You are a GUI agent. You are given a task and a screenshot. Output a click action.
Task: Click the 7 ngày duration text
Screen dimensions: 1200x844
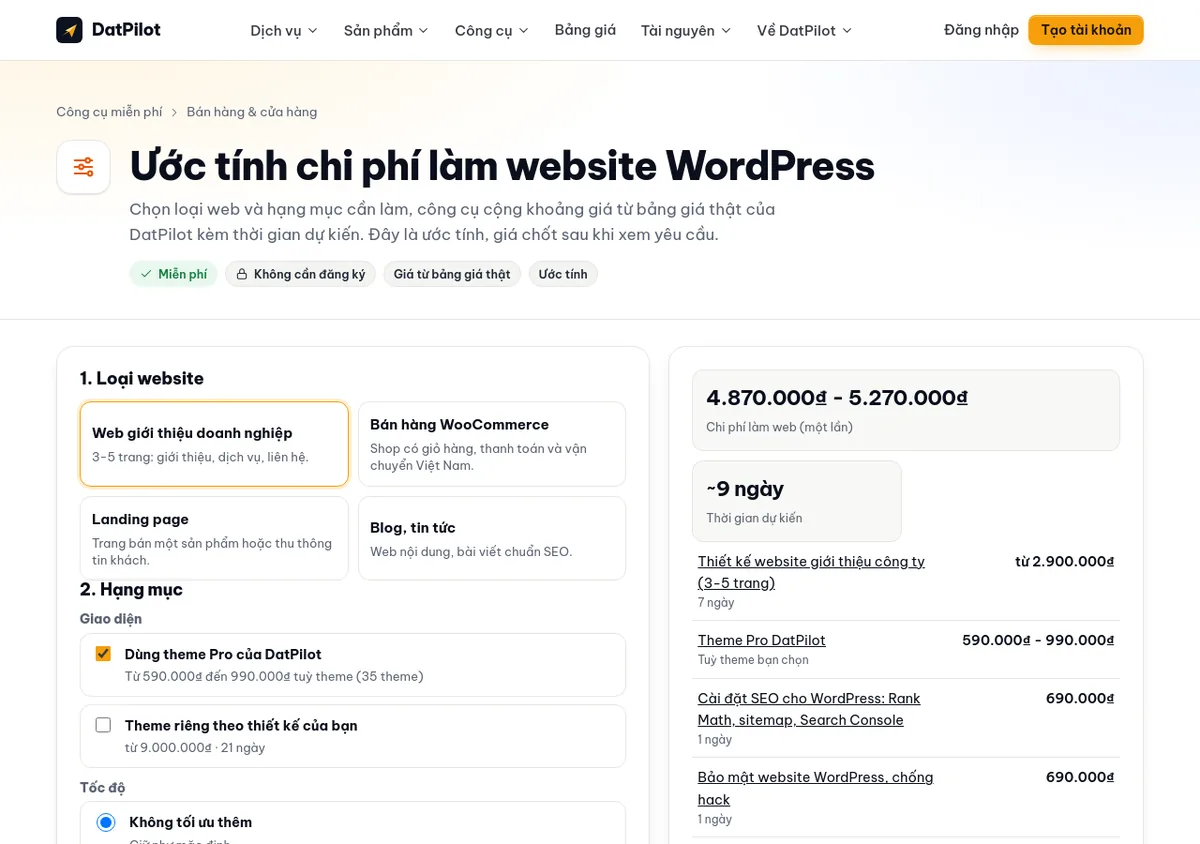click(x=716, y=603)
